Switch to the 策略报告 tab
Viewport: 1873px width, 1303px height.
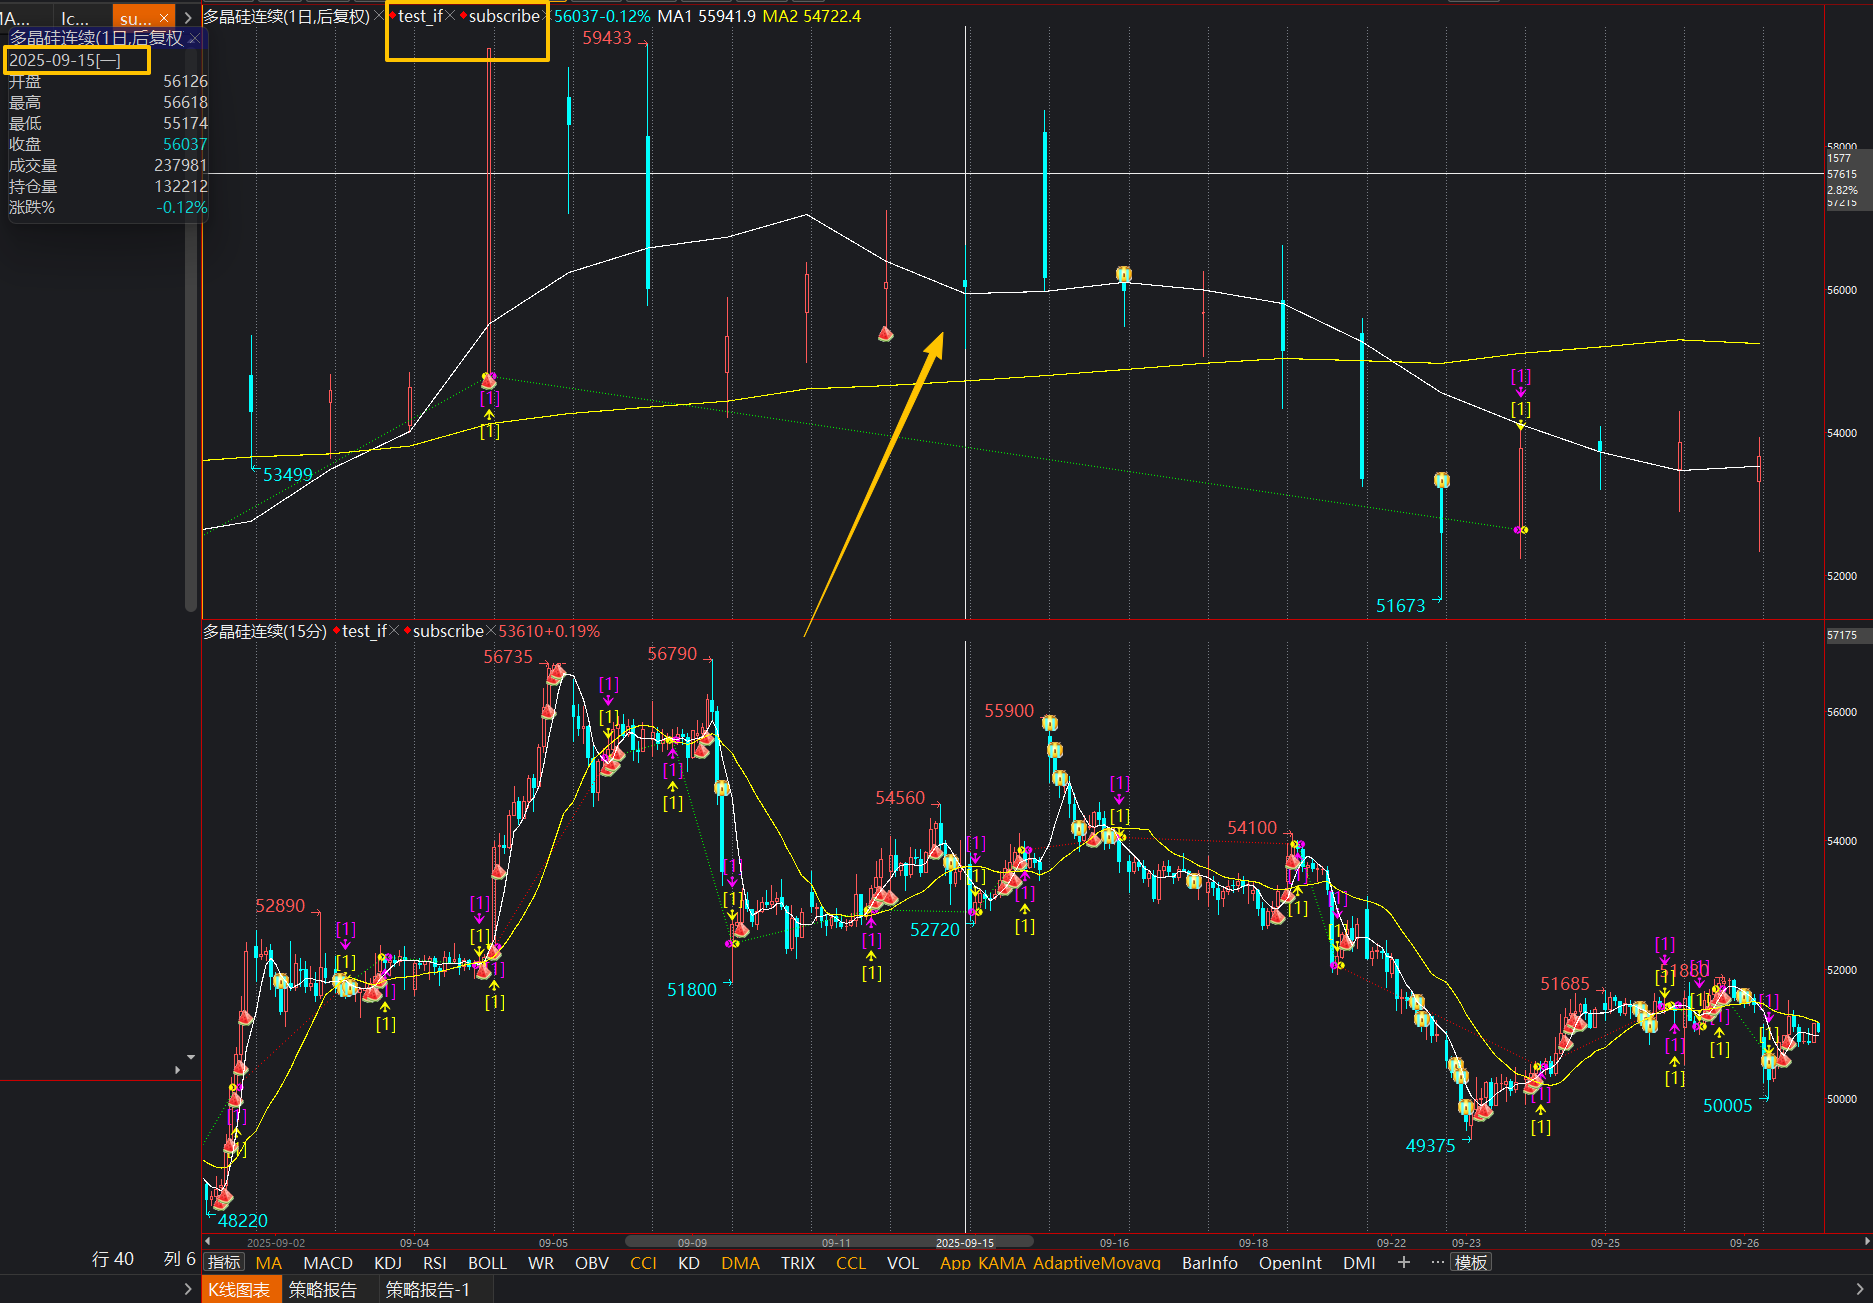pyautogui.click(x=322, y=1290)
